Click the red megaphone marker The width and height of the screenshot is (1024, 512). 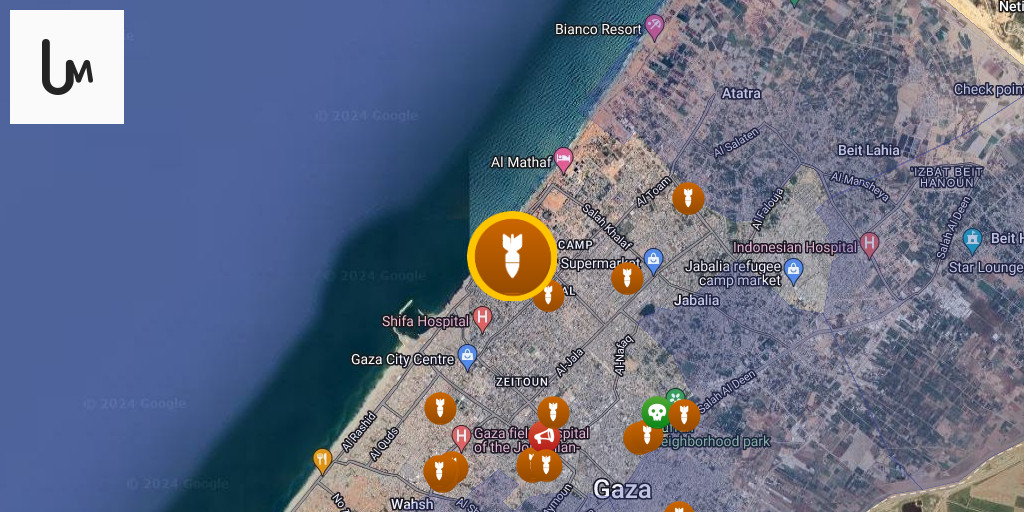point(544,437)
